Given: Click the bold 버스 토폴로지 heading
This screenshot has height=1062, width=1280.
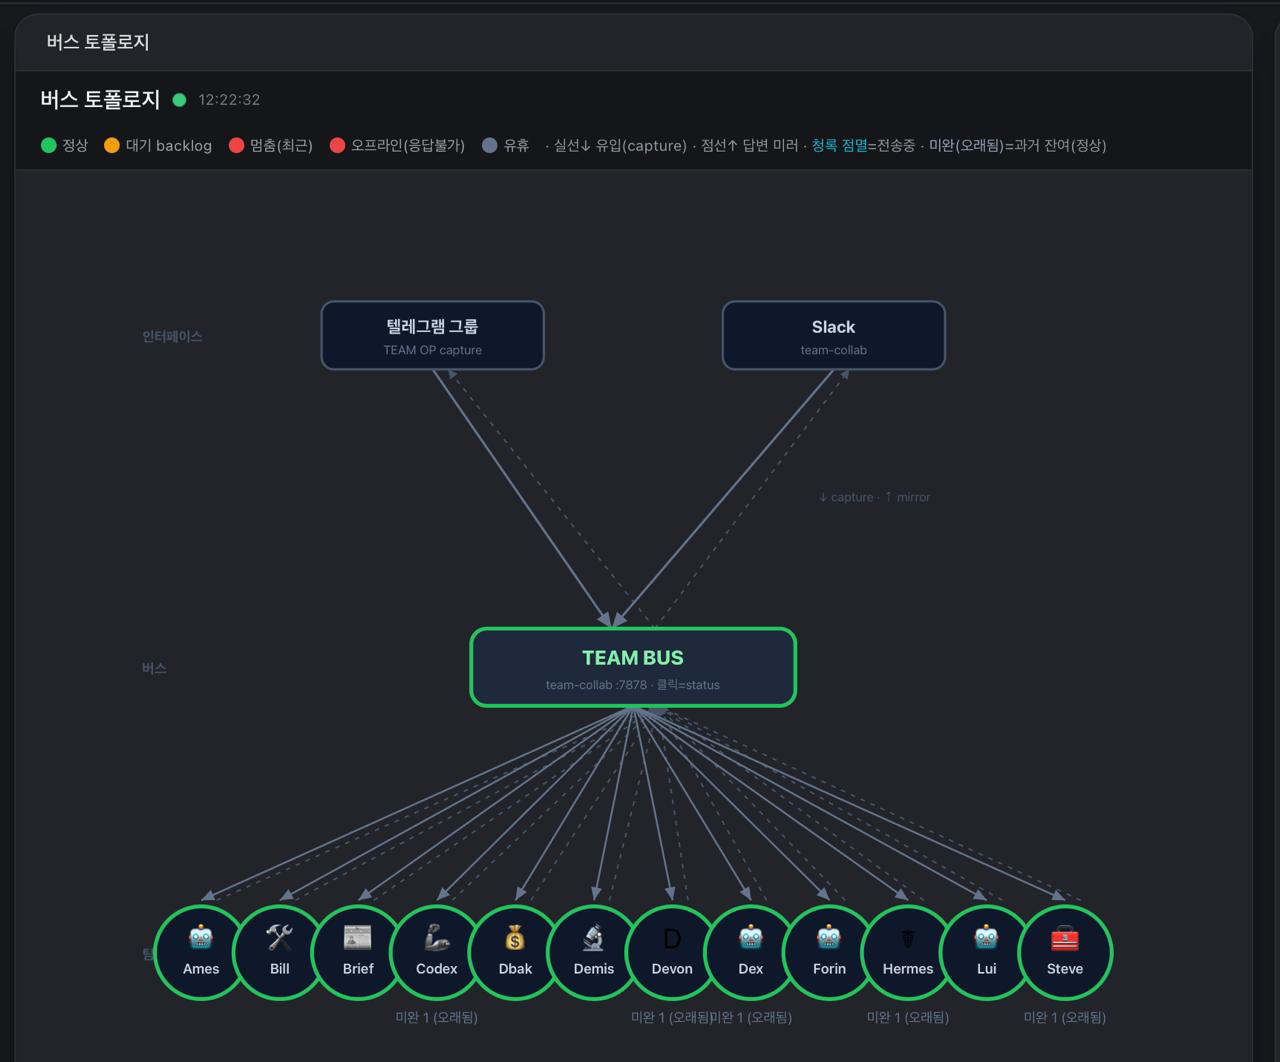Looking at the screenshot, I should [100, 100].
